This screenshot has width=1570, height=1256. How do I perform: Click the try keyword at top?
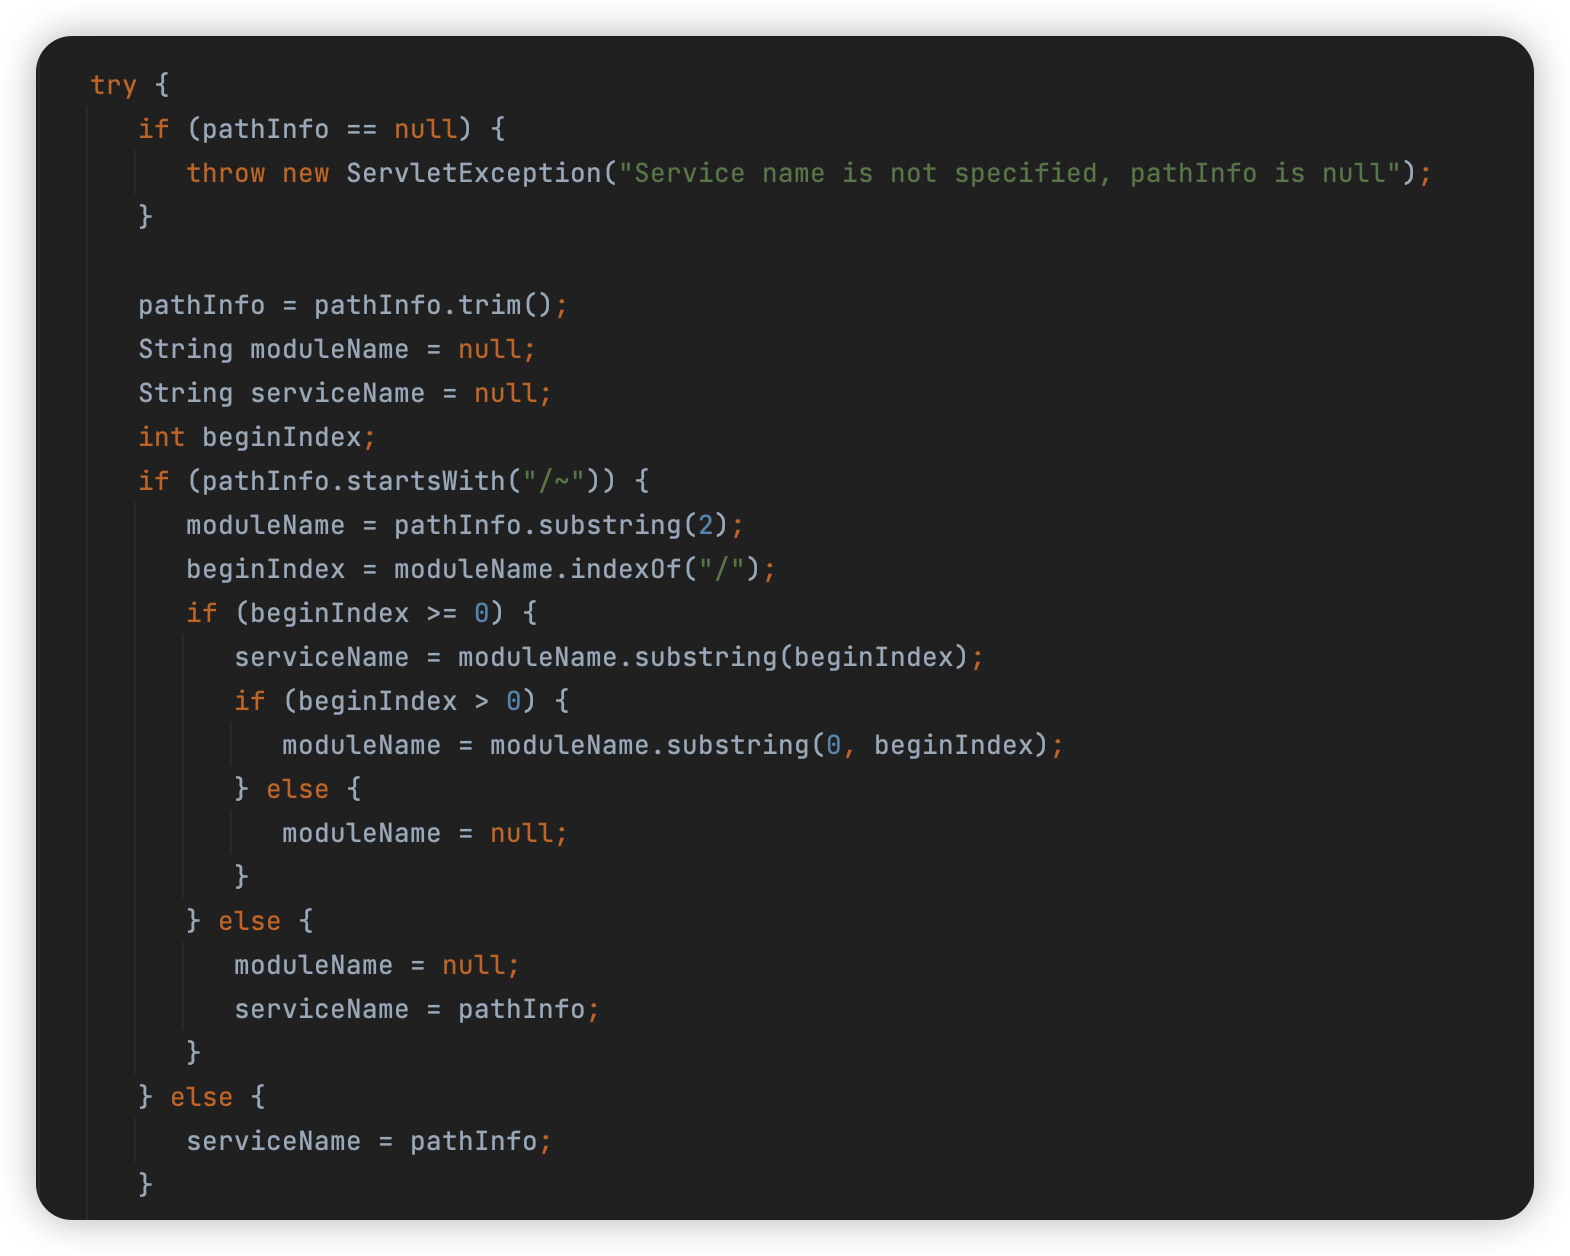tap(113, 85)
